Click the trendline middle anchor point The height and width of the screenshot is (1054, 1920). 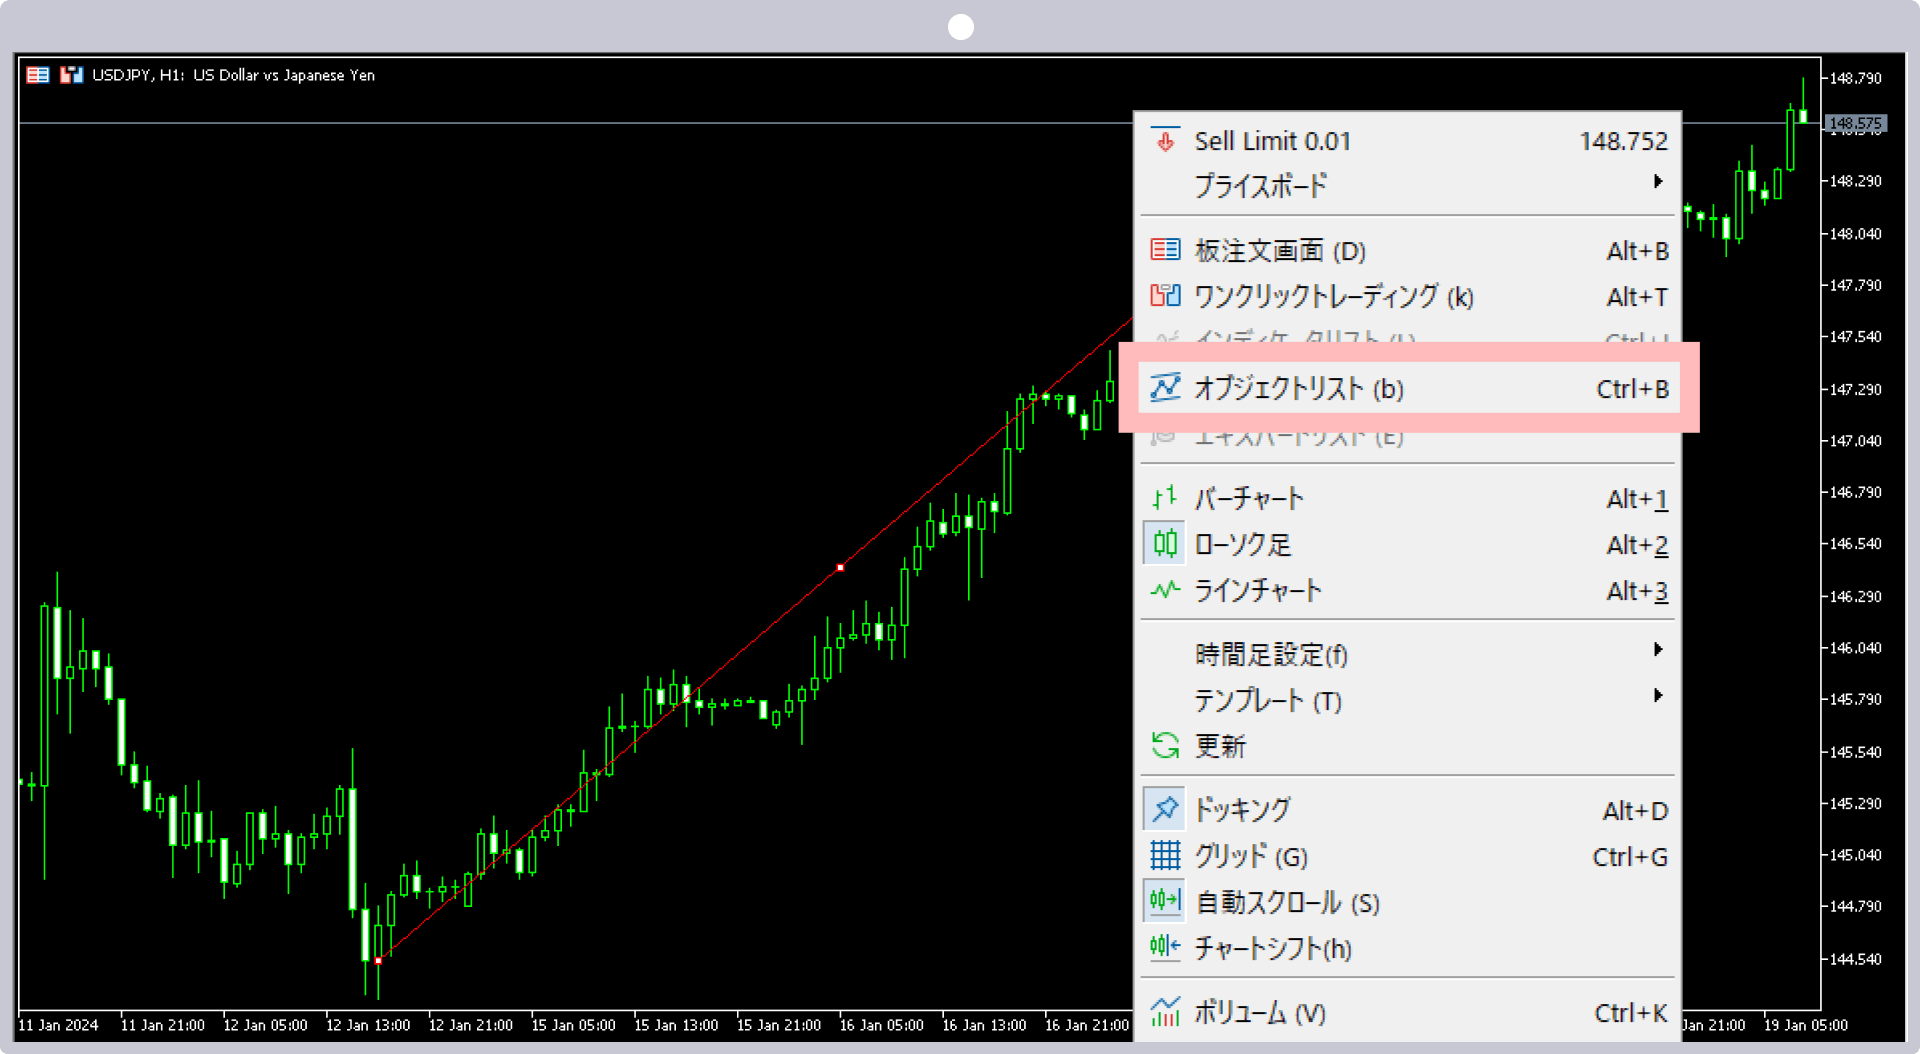[x=840, y=567]
